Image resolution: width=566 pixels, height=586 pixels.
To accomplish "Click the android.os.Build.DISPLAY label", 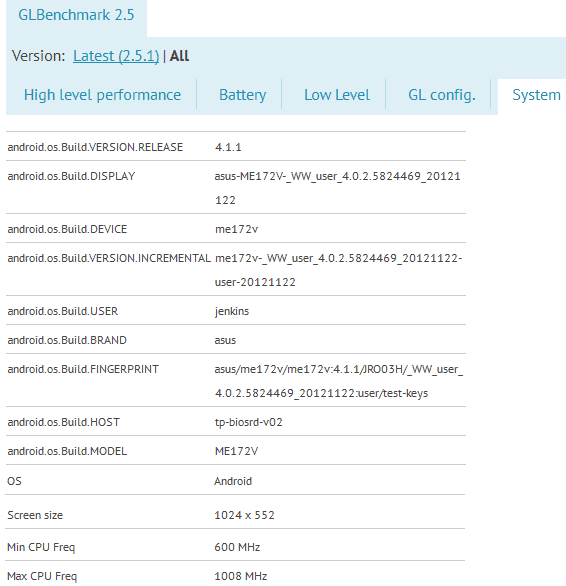I will [71, 176].
